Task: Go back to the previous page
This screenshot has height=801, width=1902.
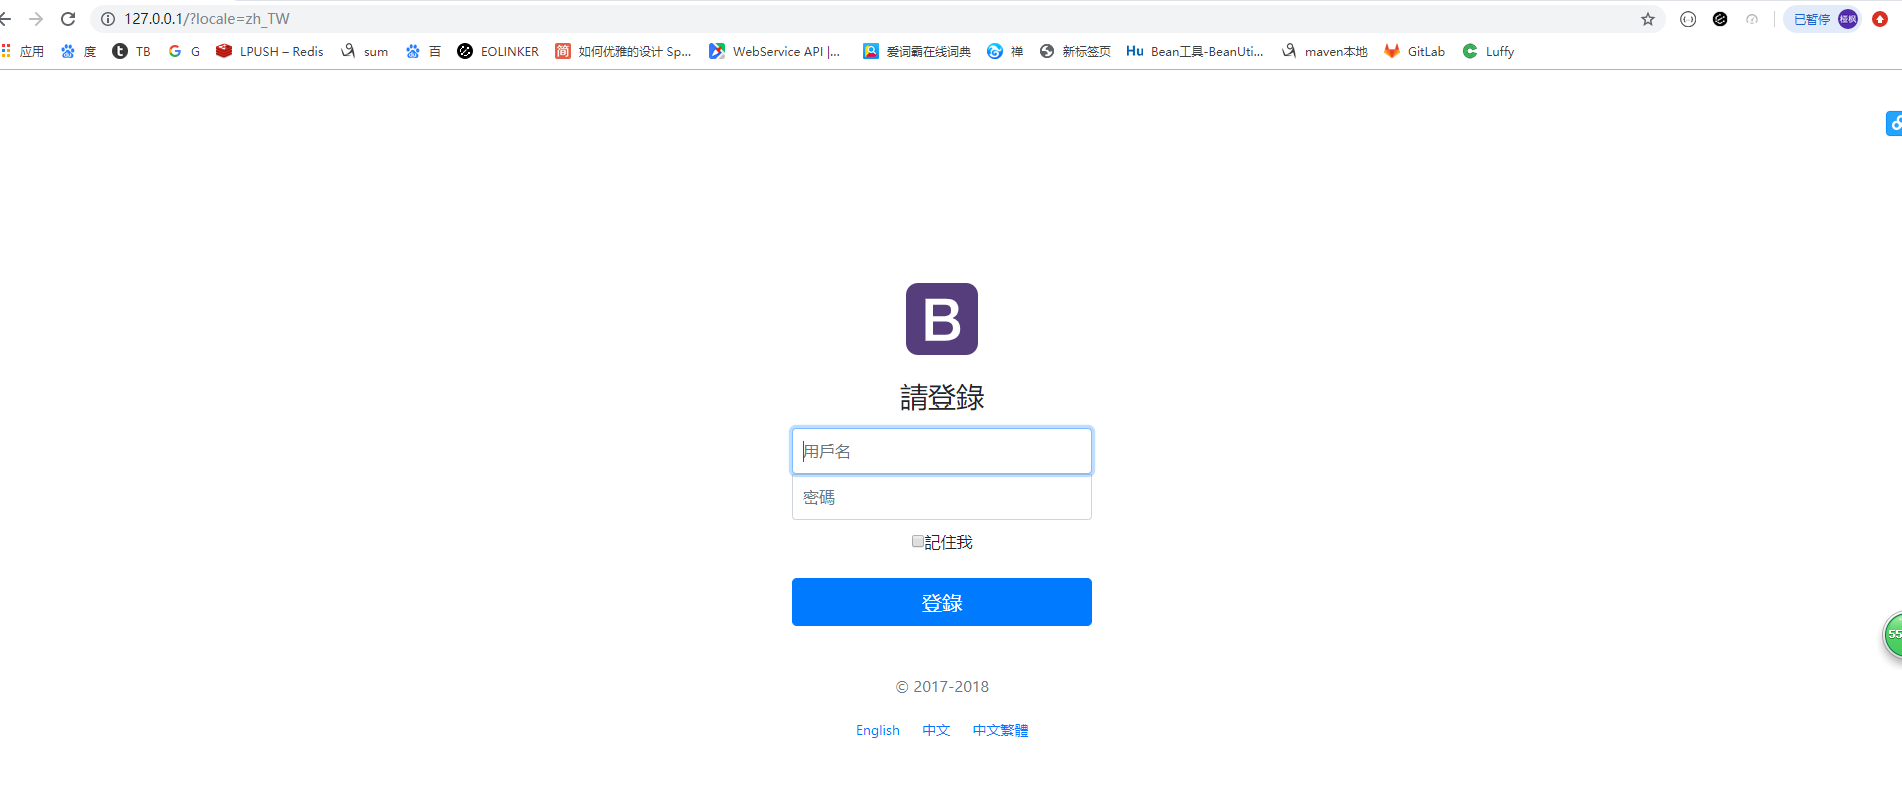Action: 5,19
